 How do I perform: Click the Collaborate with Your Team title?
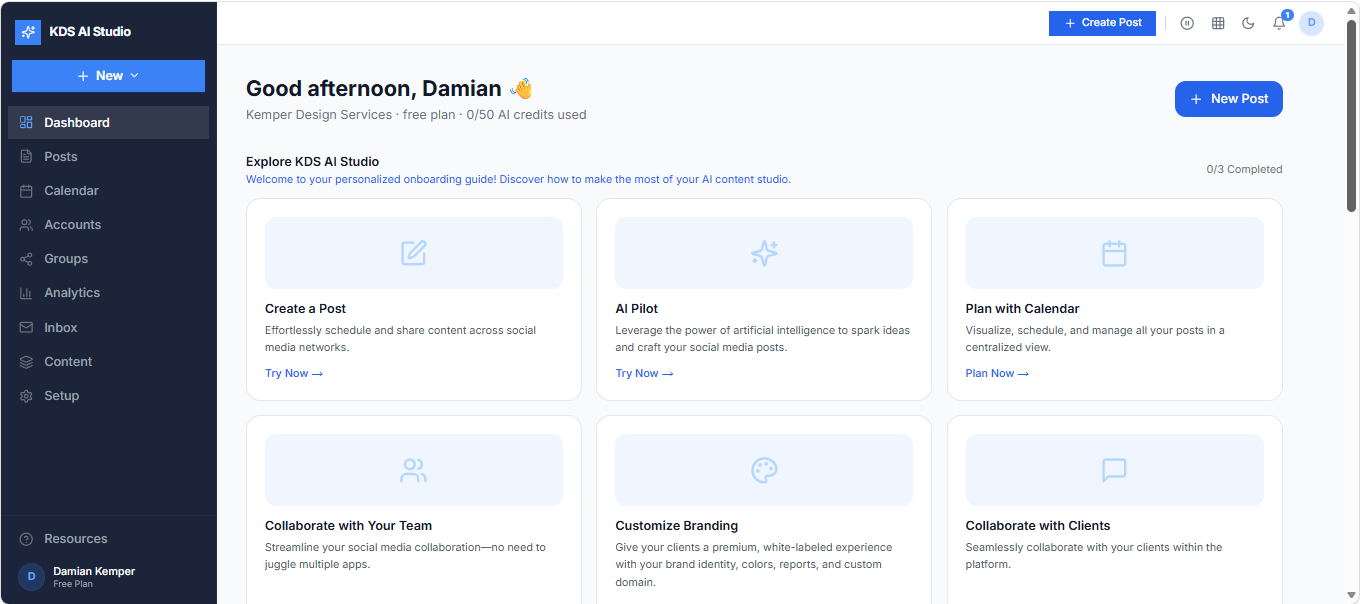pyautogui.click(x=348, y=526)
